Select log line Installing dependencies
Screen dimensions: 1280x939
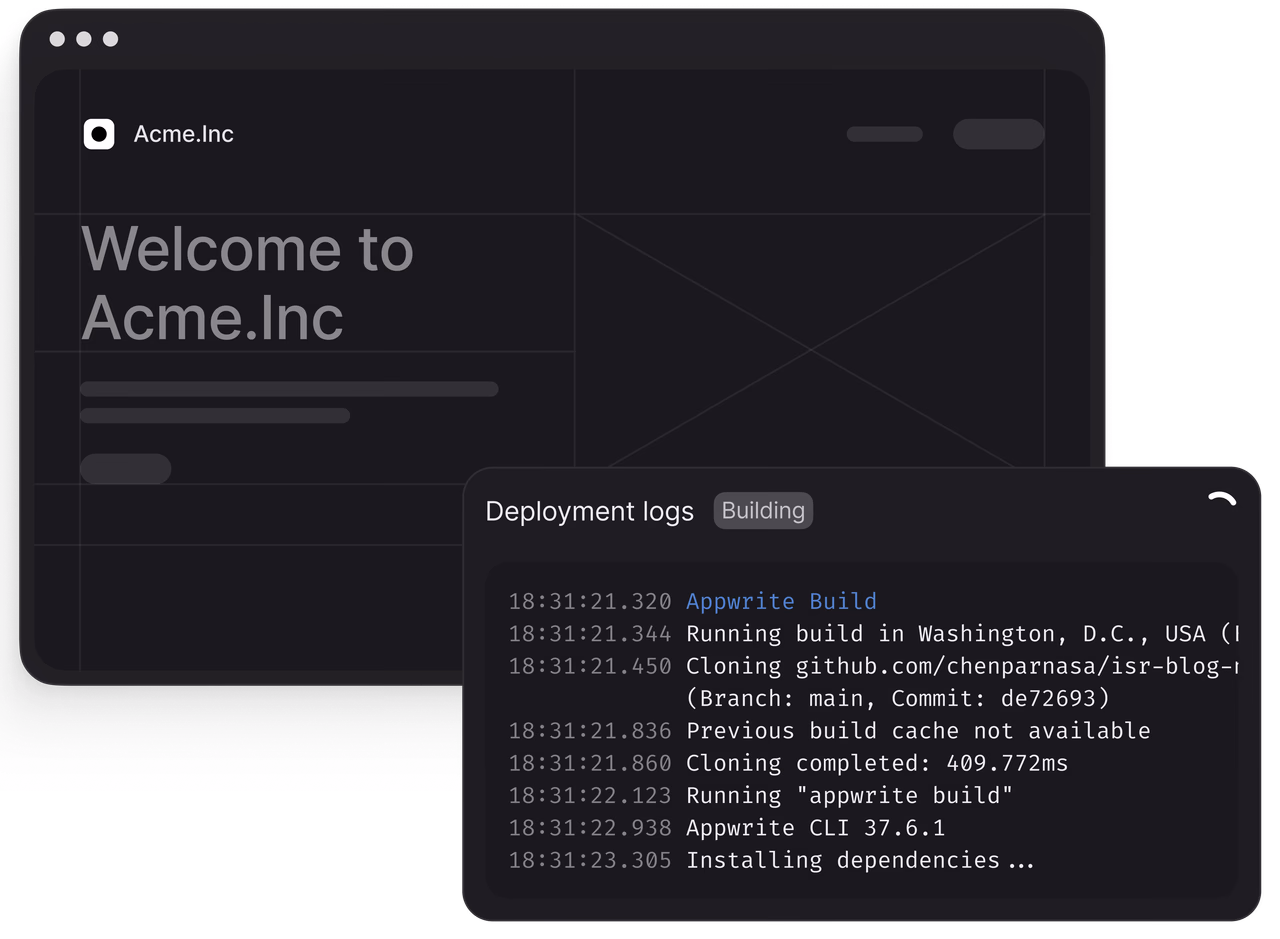tap(860, 860)
